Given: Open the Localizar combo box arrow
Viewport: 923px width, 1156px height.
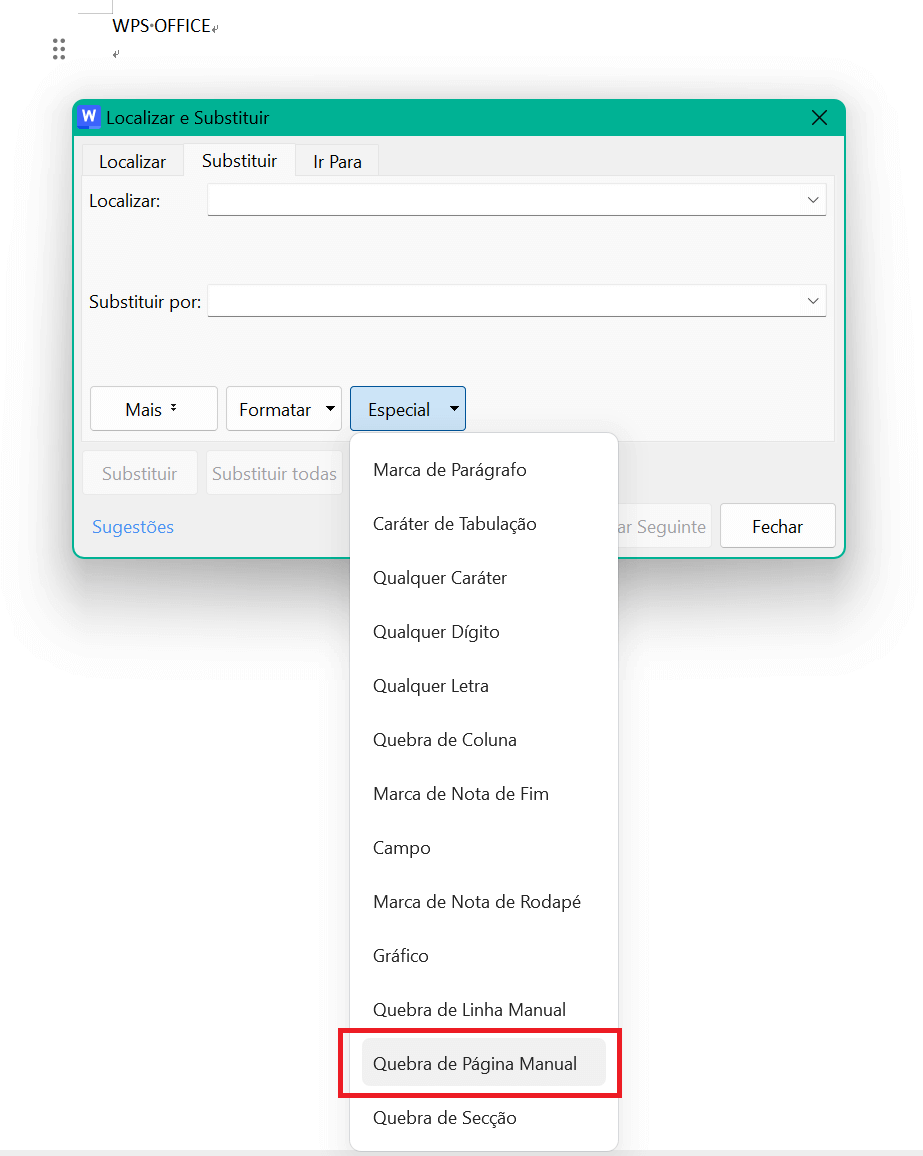Looking at the screenshot, I should [x=814, y=199].
